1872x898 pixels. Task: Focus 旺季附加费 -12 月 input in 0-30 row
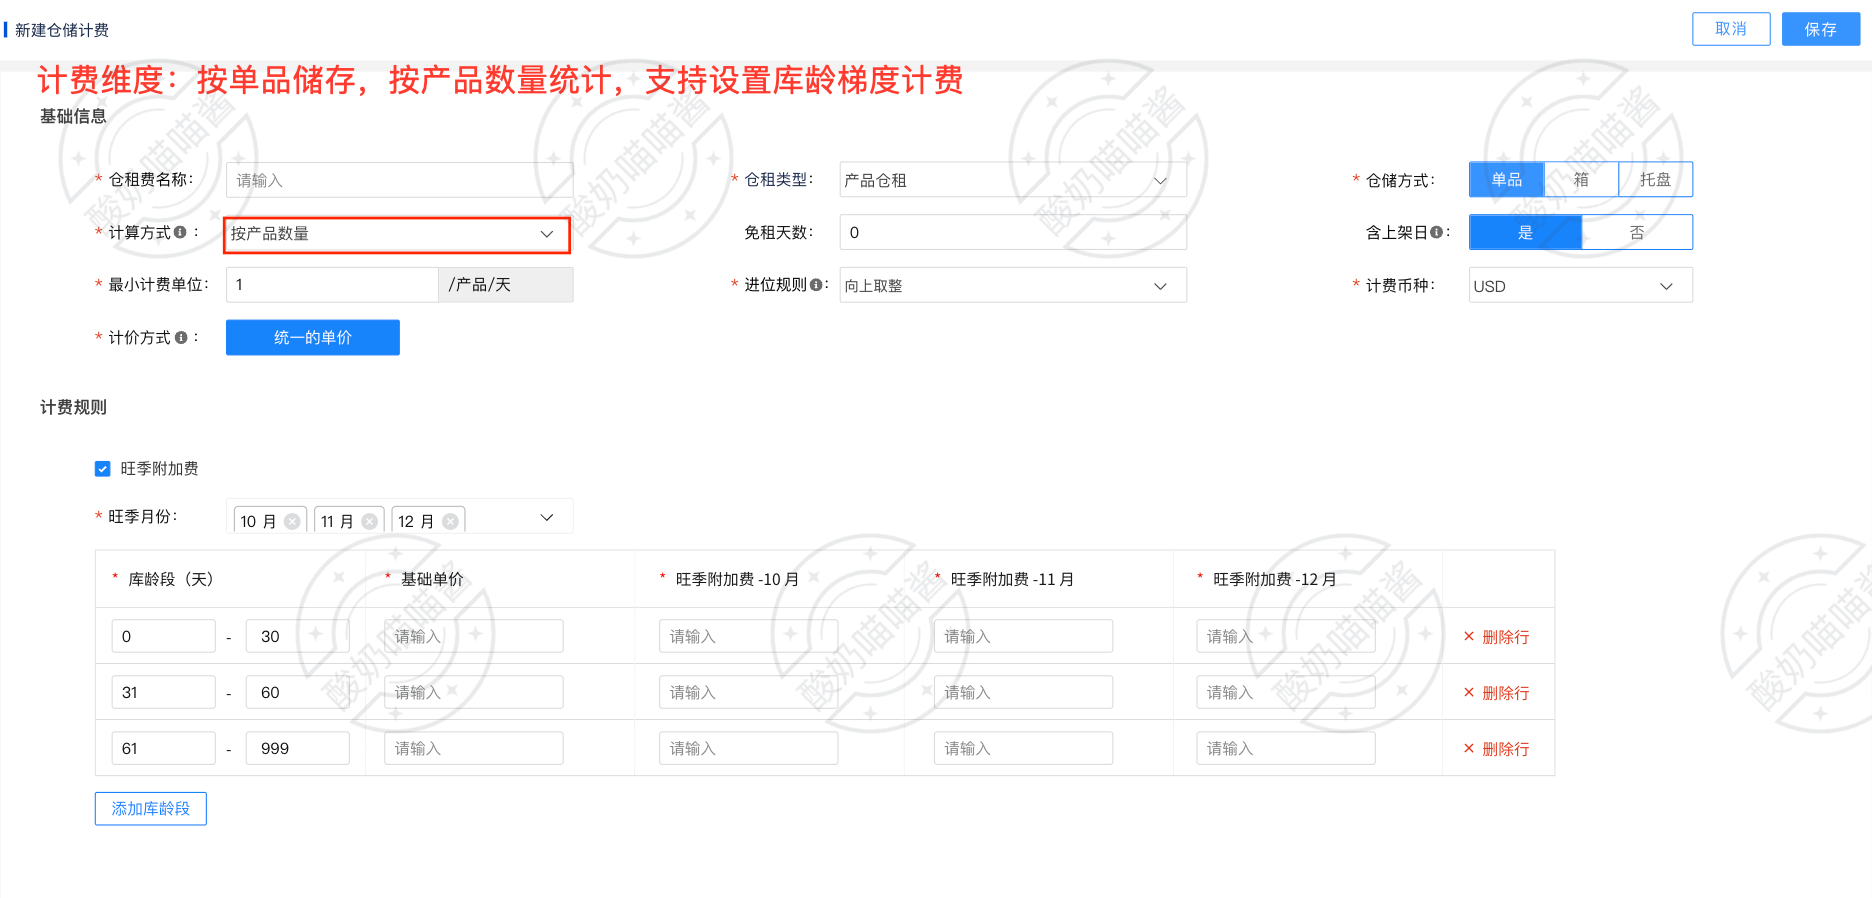tap(1286, 636)
